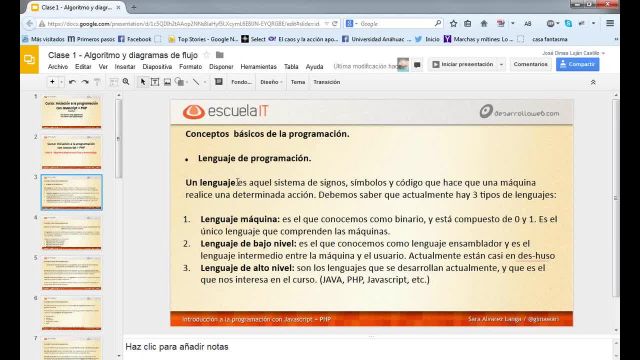
Task: Click the Skype toolbar icon
Action: [x=568, y=24]
